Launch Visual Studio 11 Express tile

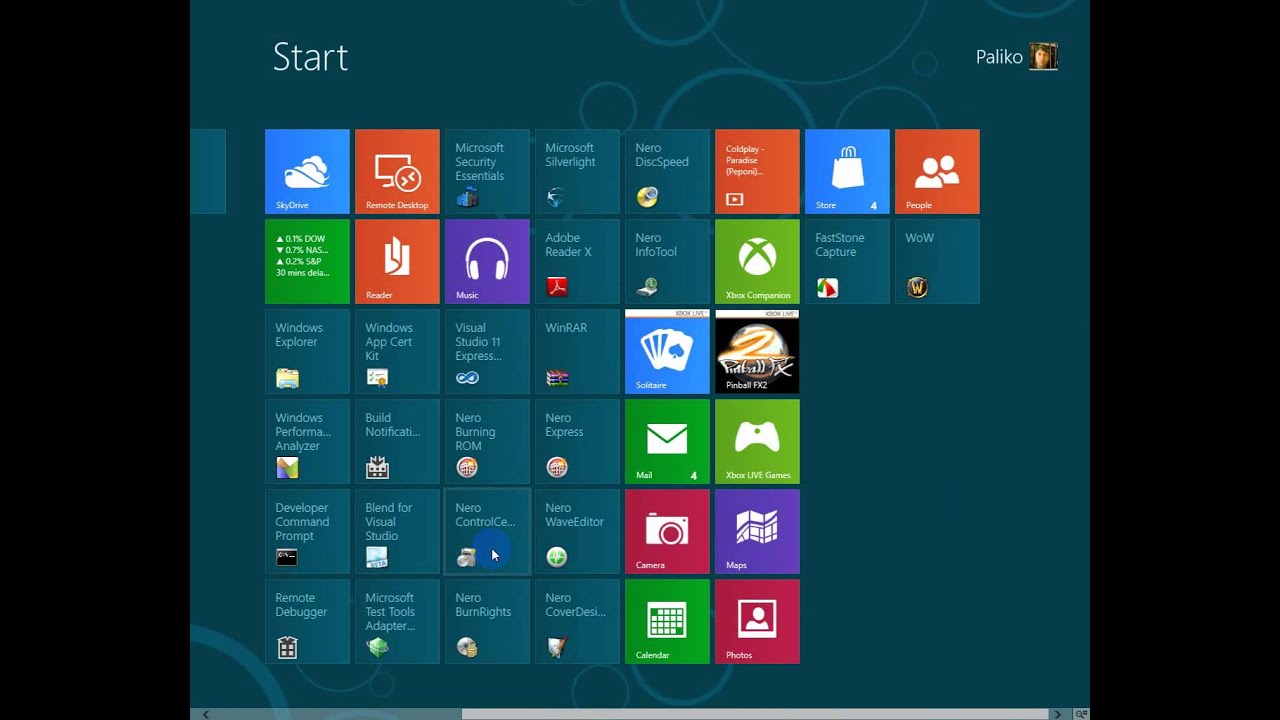pos(487,351)
